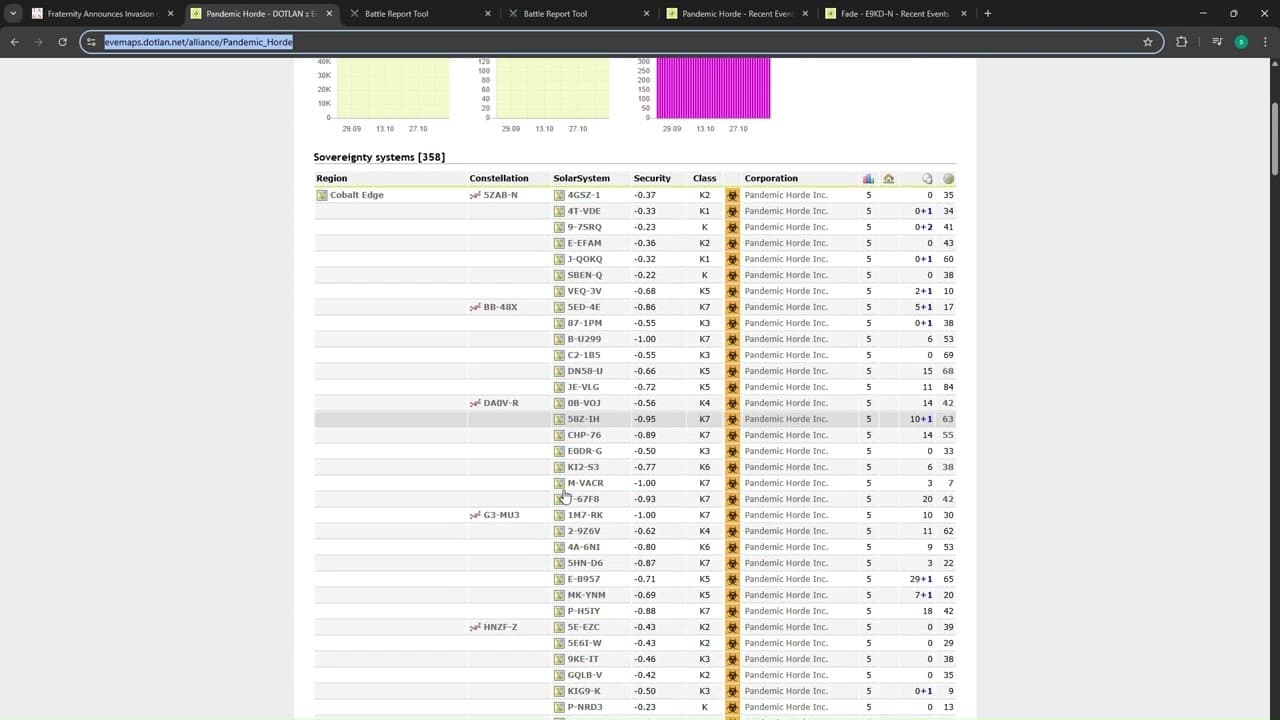Switch to Pandemic Horde - Recent Events tab
Viewport: 1280px width, 720px height.
tap(737, 14)
